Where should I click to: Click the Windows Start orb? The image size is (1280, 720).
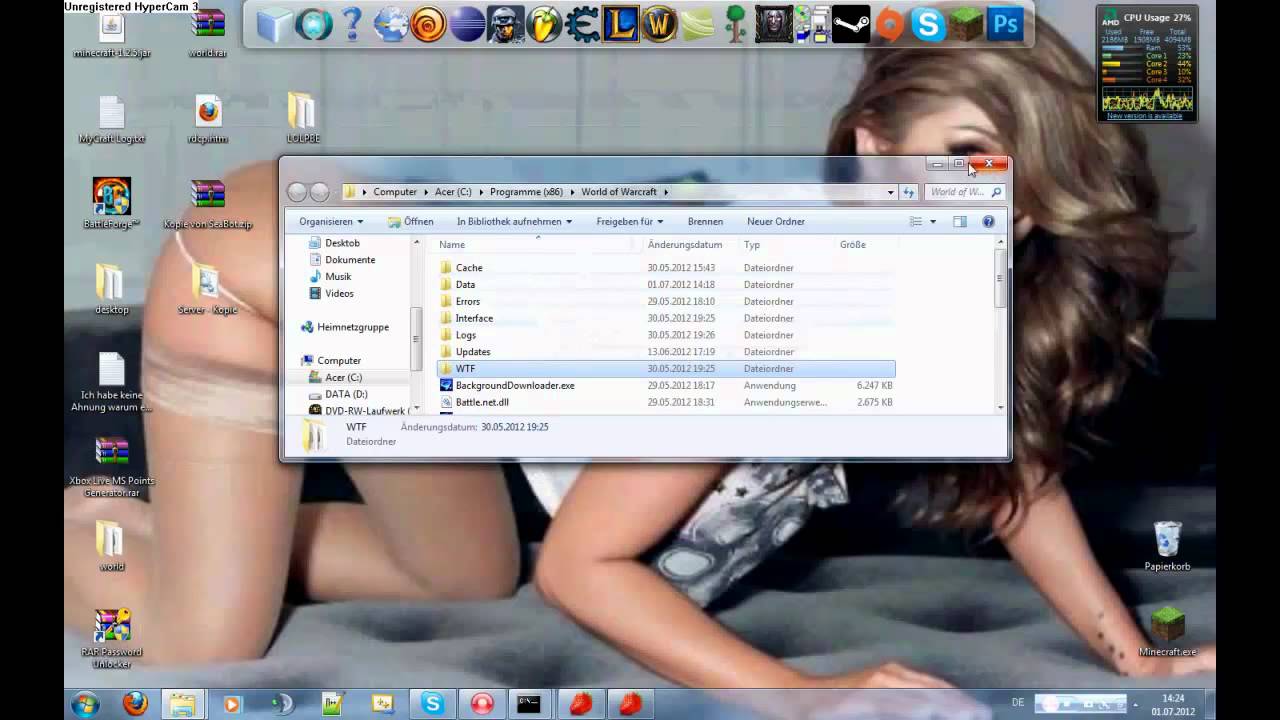[x=85, y=704]
